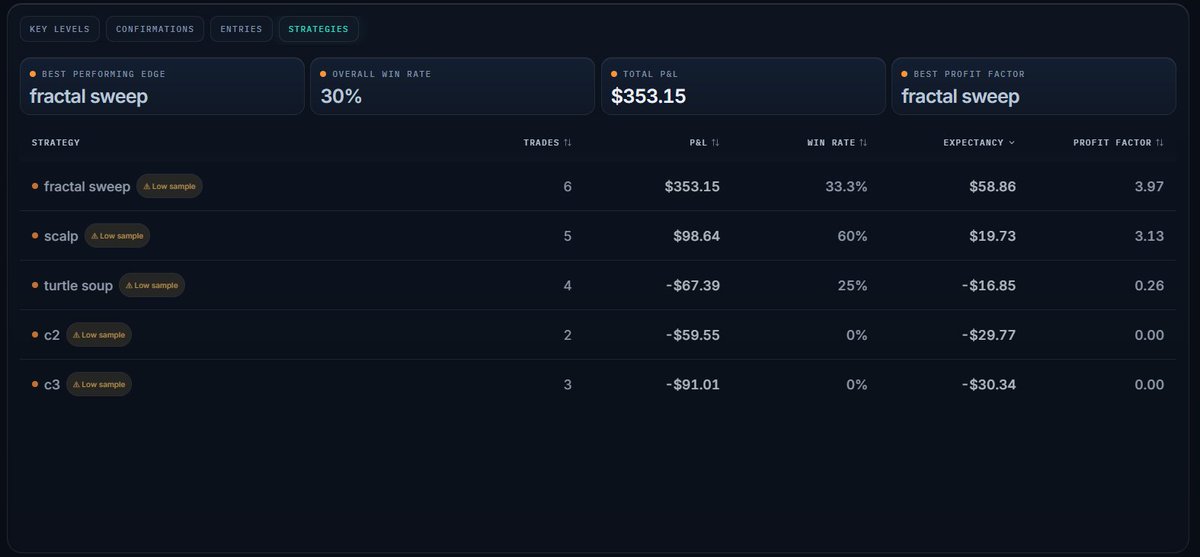This screenshot has height=557, width=1200.
Task: Sort by Profit Factor column
Action: pyautogui.click(x=1118, y=143)
